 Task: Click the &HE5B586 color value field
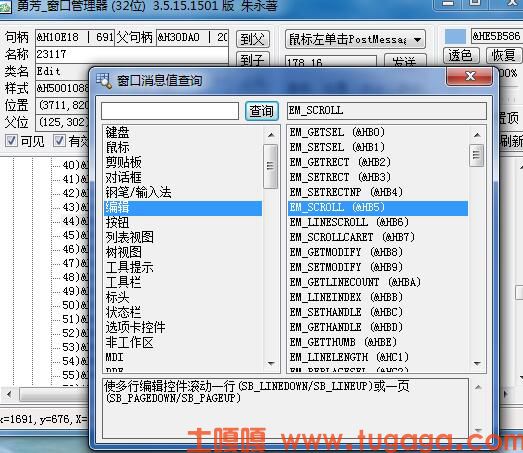coord(496,36)
